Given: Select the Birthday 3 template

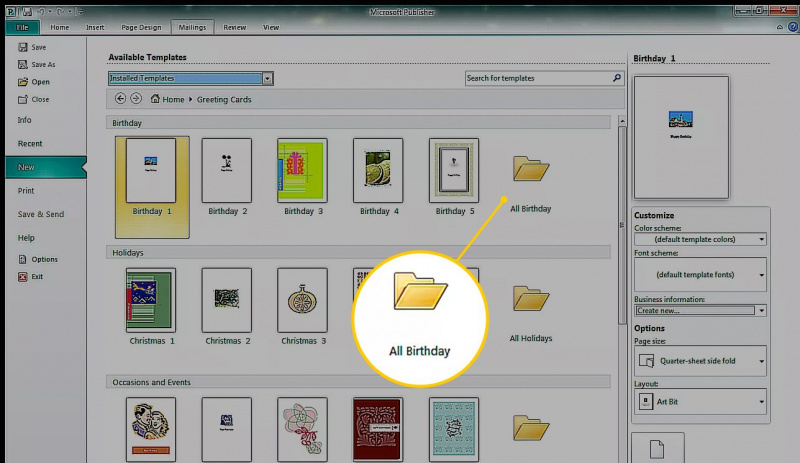Looking at the screenshot, I should pyautogui.click(x=303, y=177).
